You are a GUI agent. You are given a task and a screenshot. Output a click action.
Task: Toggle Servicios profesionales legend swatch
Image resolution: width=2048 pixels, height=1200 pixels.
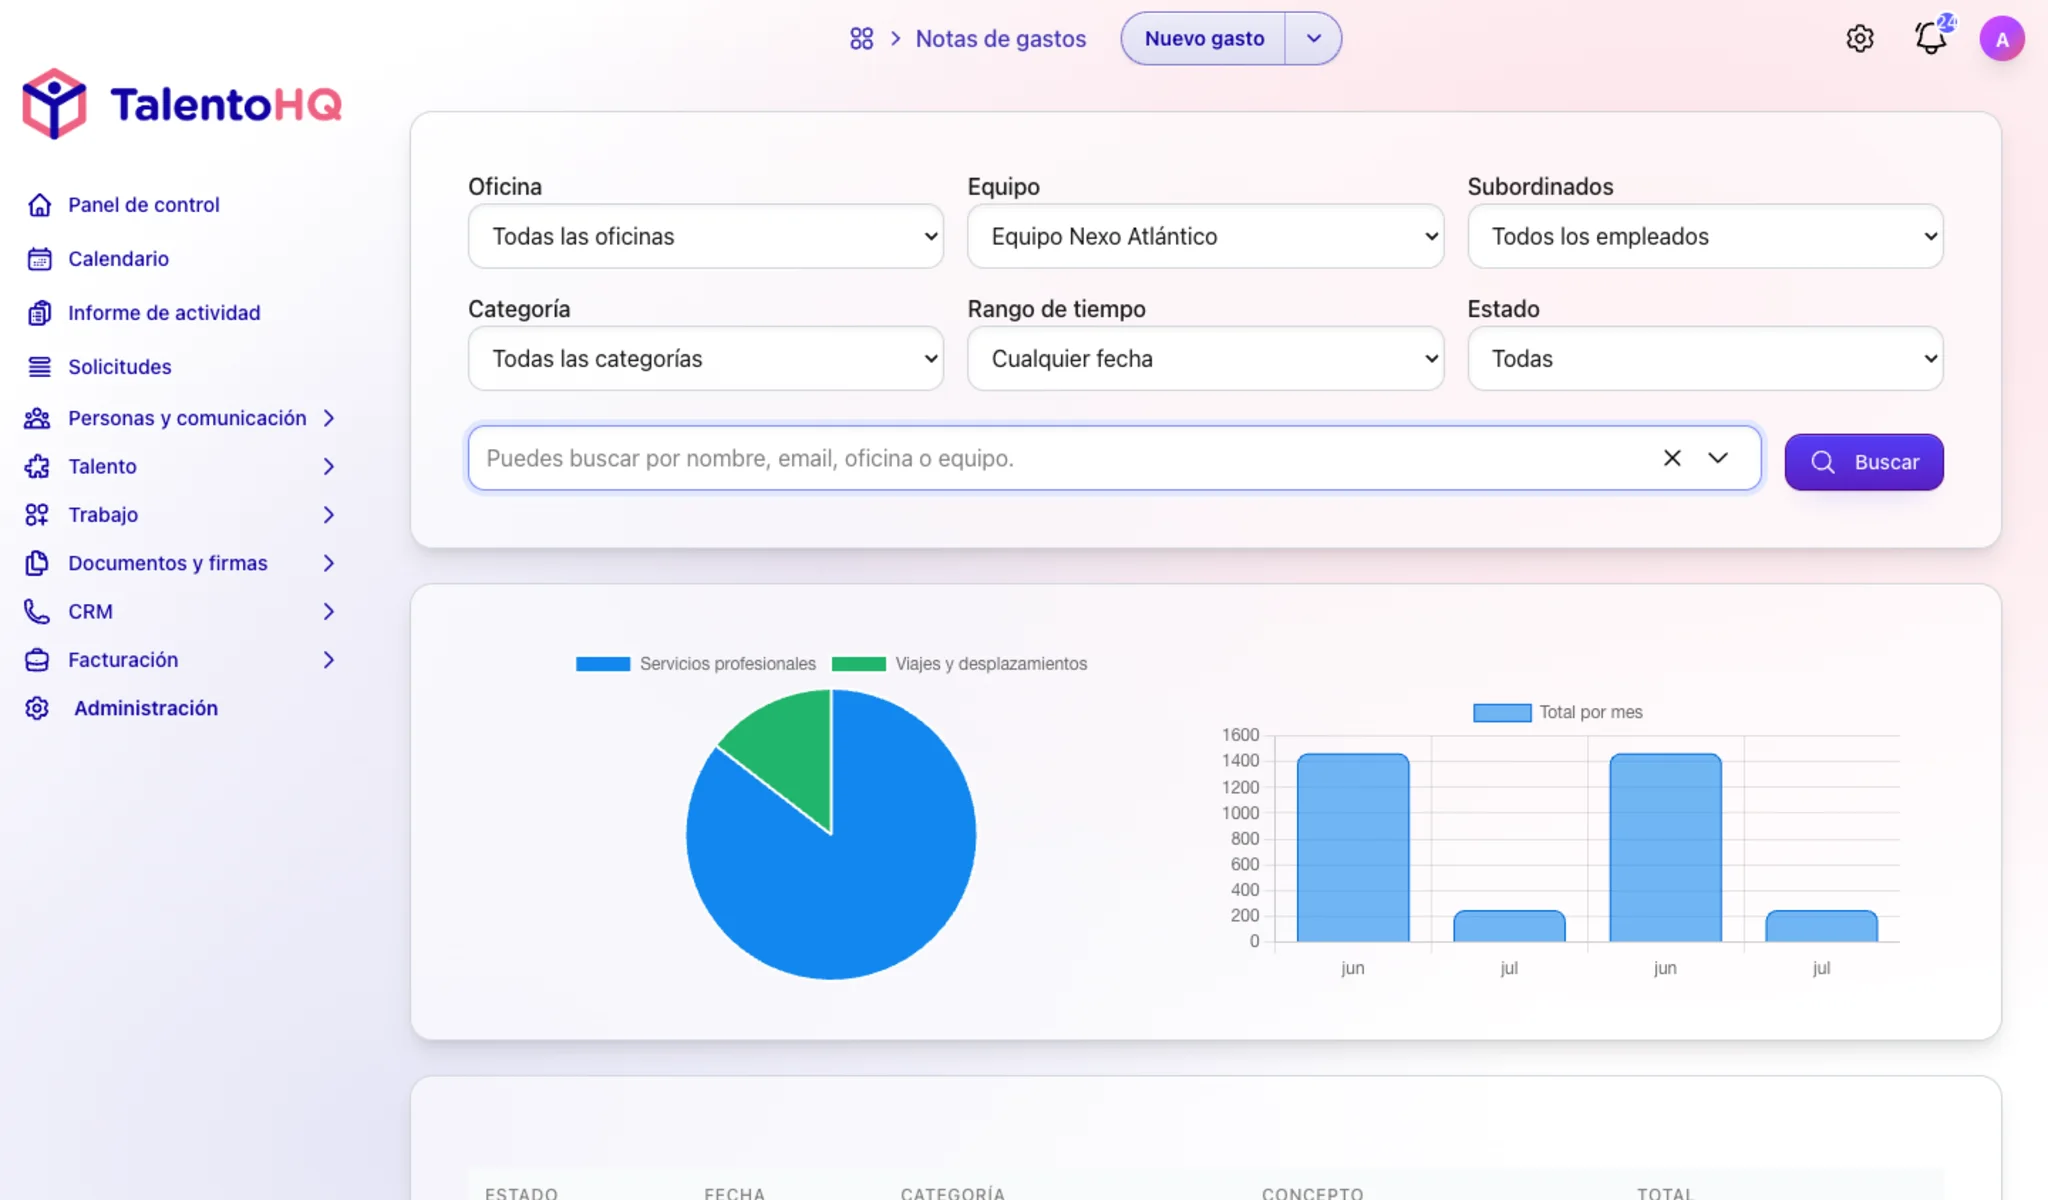pos(603,664)
